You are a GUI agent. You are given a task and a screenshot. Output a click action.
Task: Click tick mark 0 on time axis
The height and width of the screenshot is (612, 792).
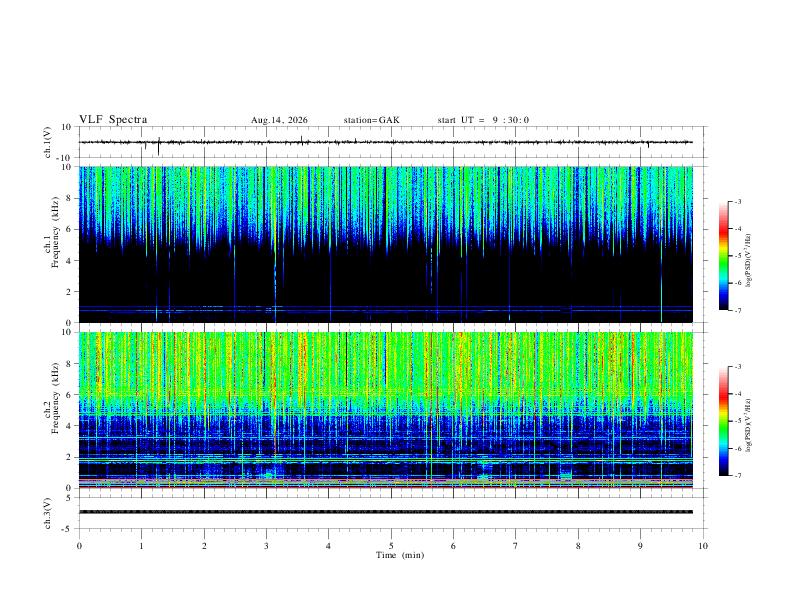click(x=79, y=546)
